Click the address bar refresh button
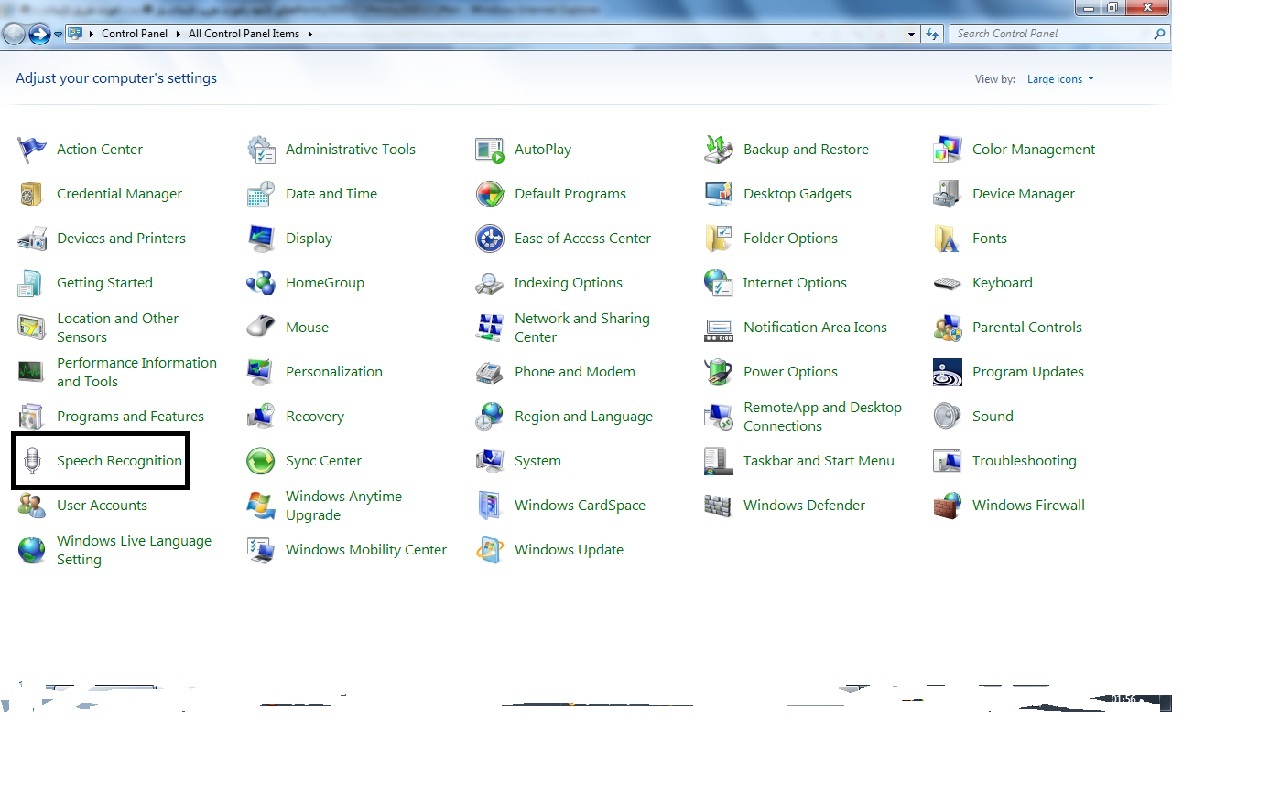1280x800 pixels. 932,34
